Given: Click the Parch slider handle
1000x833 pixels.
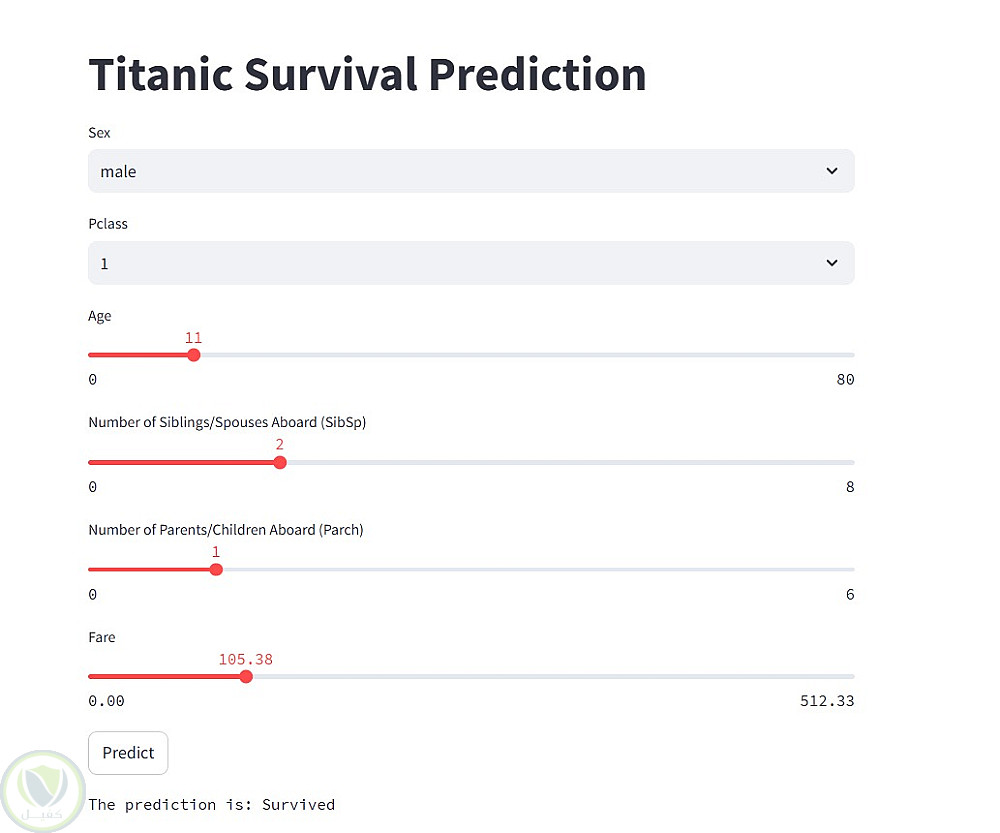Looking at the screenshot, I should (x=216, y=569).
